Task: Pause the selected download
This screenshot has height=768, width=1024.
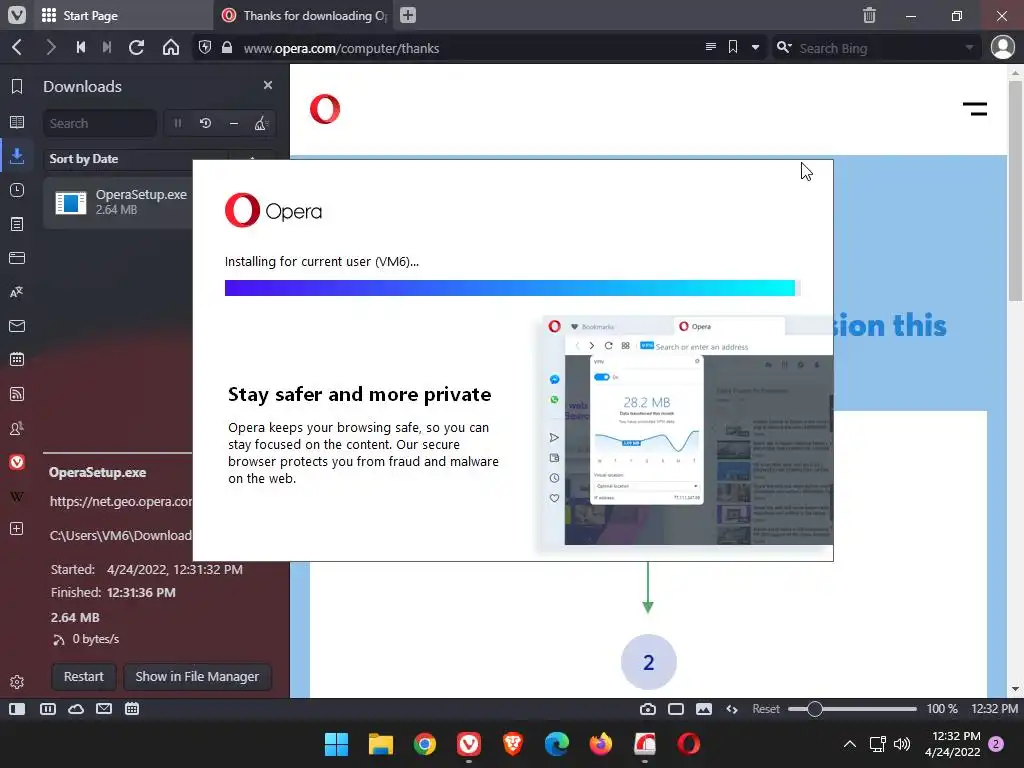Action: tap(178, 123)
